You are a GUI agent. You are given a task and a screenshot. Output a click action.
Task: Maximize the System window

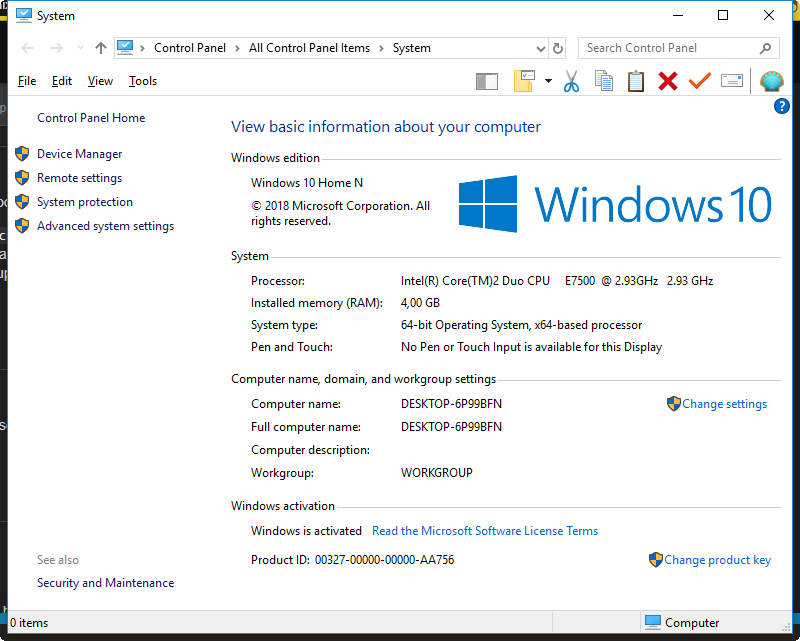point(723,15)
